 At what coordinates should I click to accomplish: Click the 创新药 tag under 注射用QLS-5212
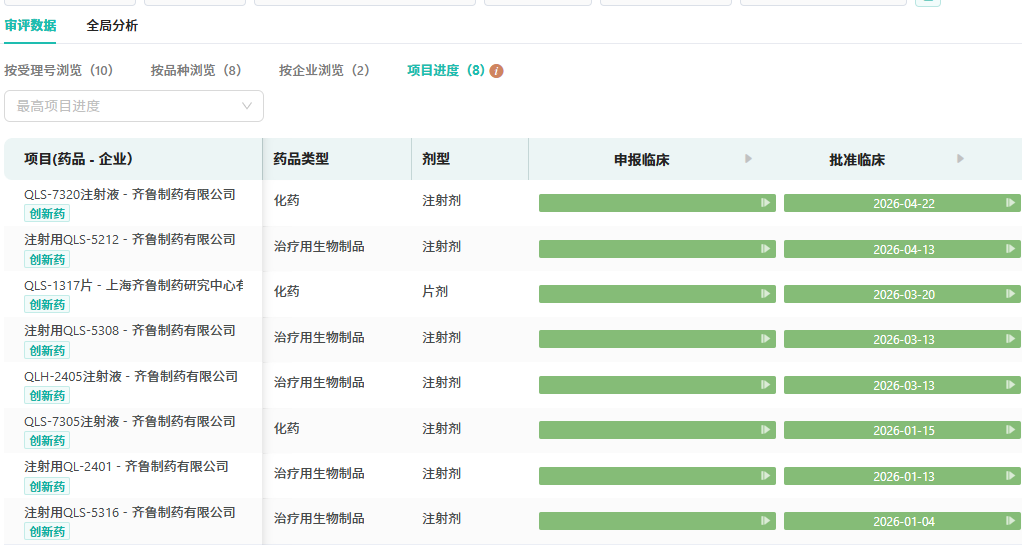[47, 259]
